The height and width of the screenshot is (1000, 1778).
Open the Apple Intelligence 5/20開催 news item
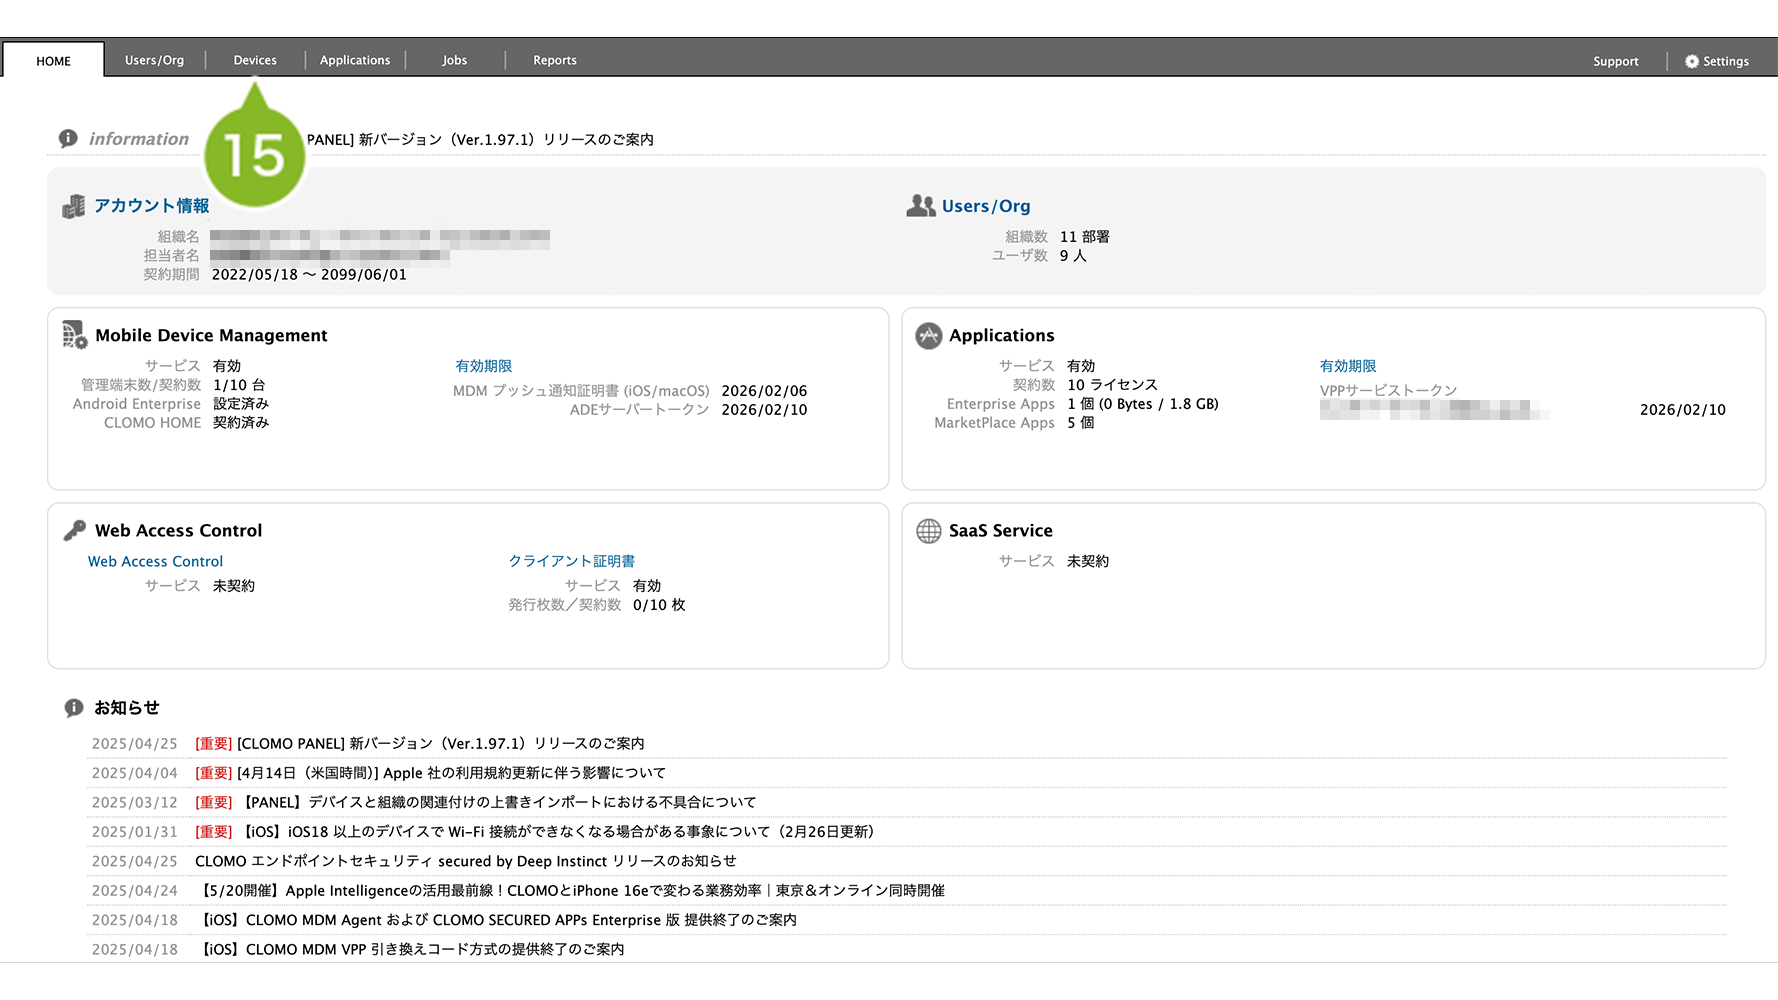(x=570, y=890)
